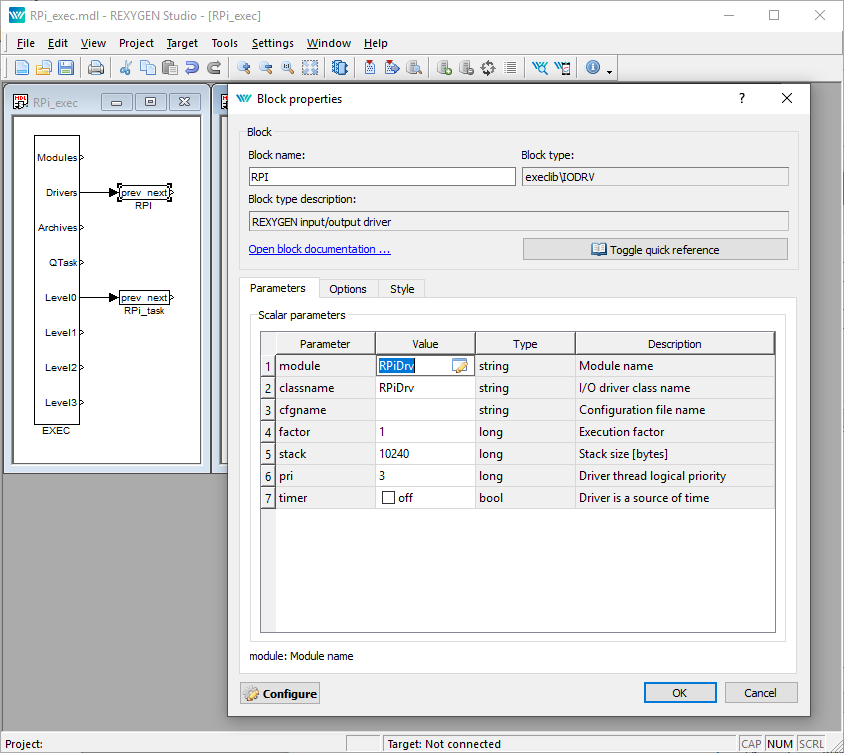The width and height of the screenshot is (844, 753).
Task: Compile and download toolbar icon
Action: coord(392,68)
